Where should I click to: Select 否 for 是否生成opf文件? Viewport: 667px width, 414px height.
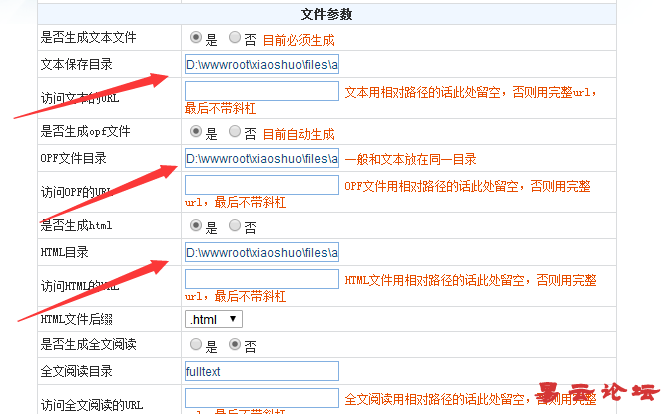[x=235, y=131]
